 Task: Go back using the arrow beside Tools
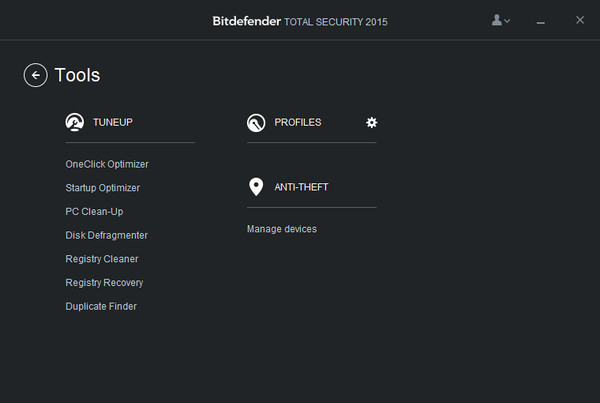[x=35, y=75]
